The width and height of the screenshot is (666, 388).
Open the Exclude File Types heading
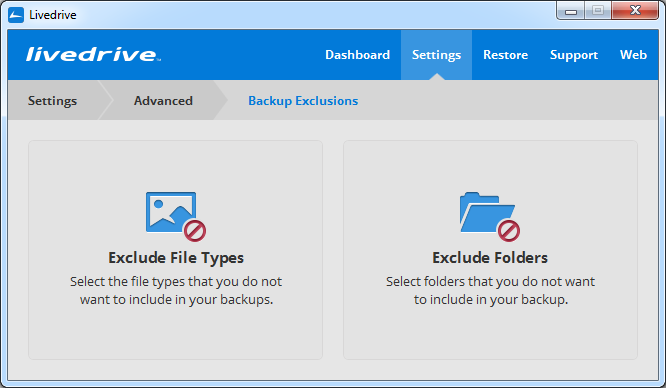click(x=176, y=258)
